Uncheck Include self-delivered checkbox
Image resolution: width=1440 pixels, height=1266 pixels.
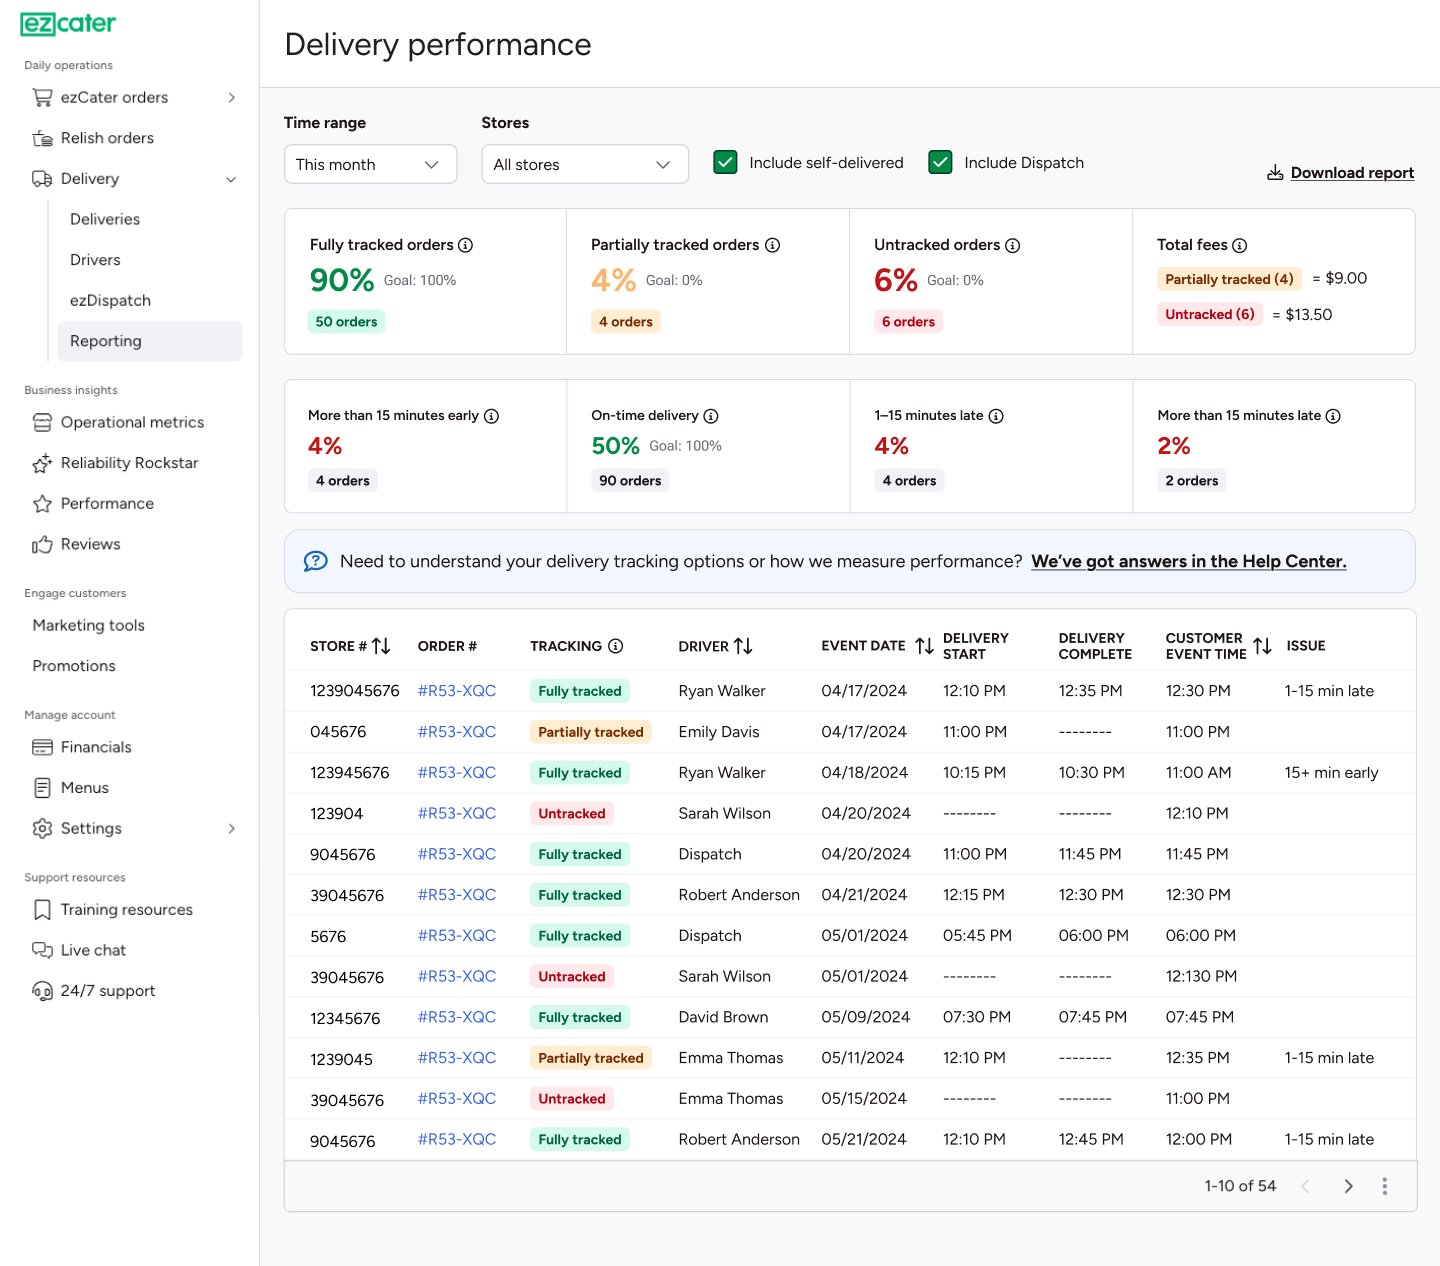click(x=725, y=162)
